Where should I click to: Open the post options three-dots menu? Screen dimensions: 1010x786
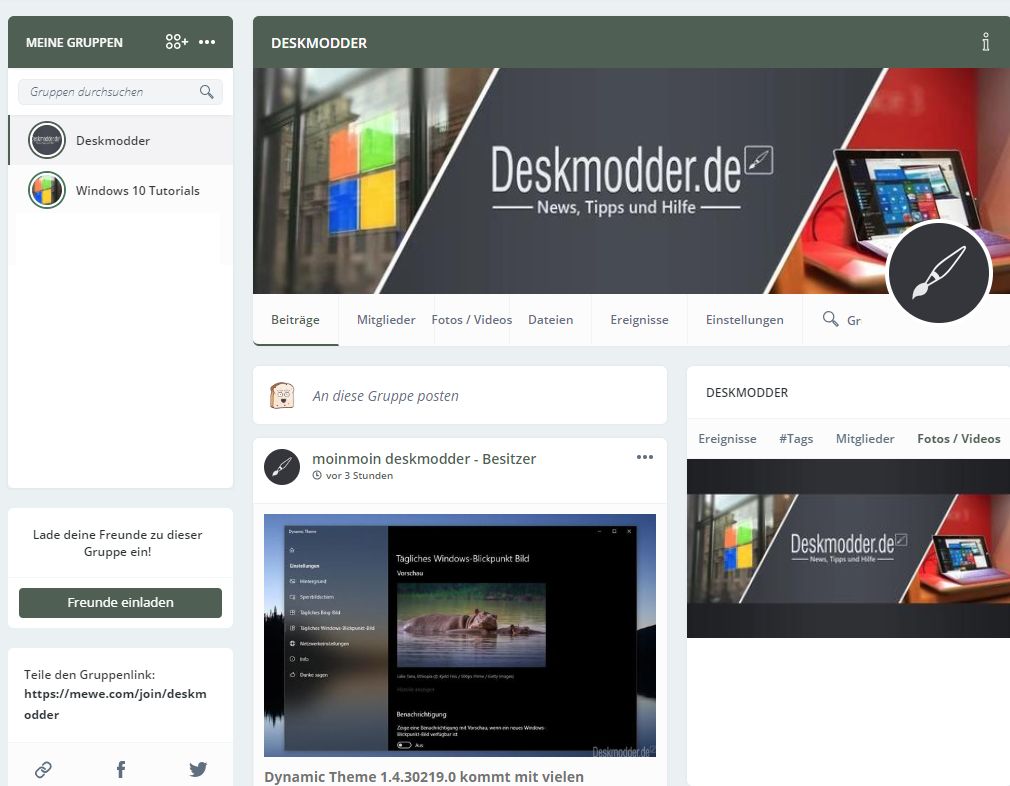click(x=645, y=457)
